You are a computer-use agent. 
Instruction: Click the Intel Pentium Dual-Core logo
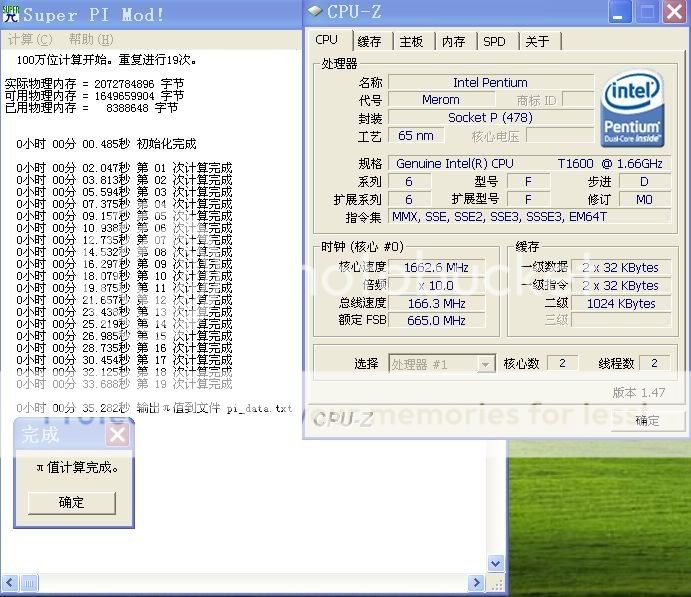[632, 108]
